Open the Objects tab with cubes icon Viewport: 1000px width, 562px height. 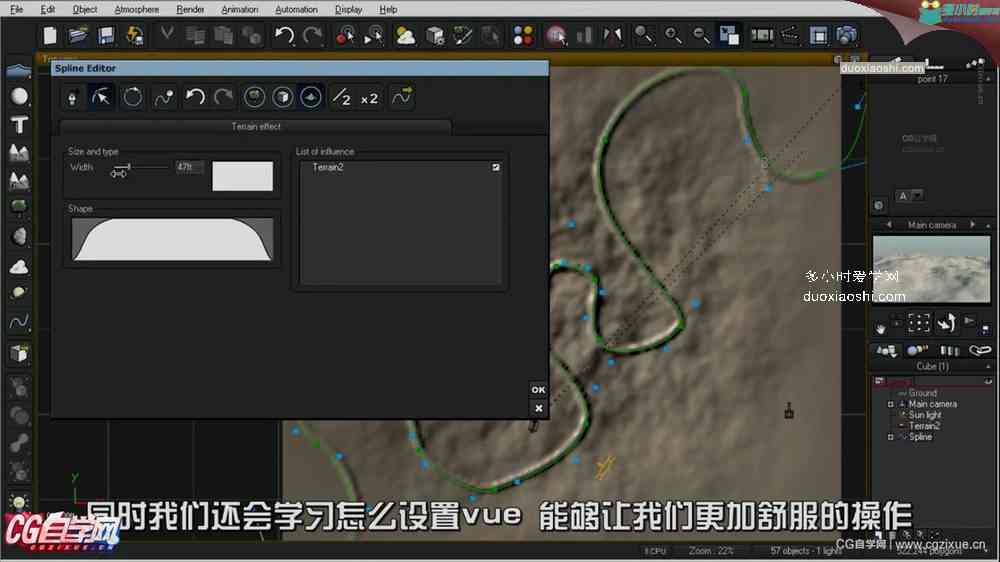click(886, 350)
